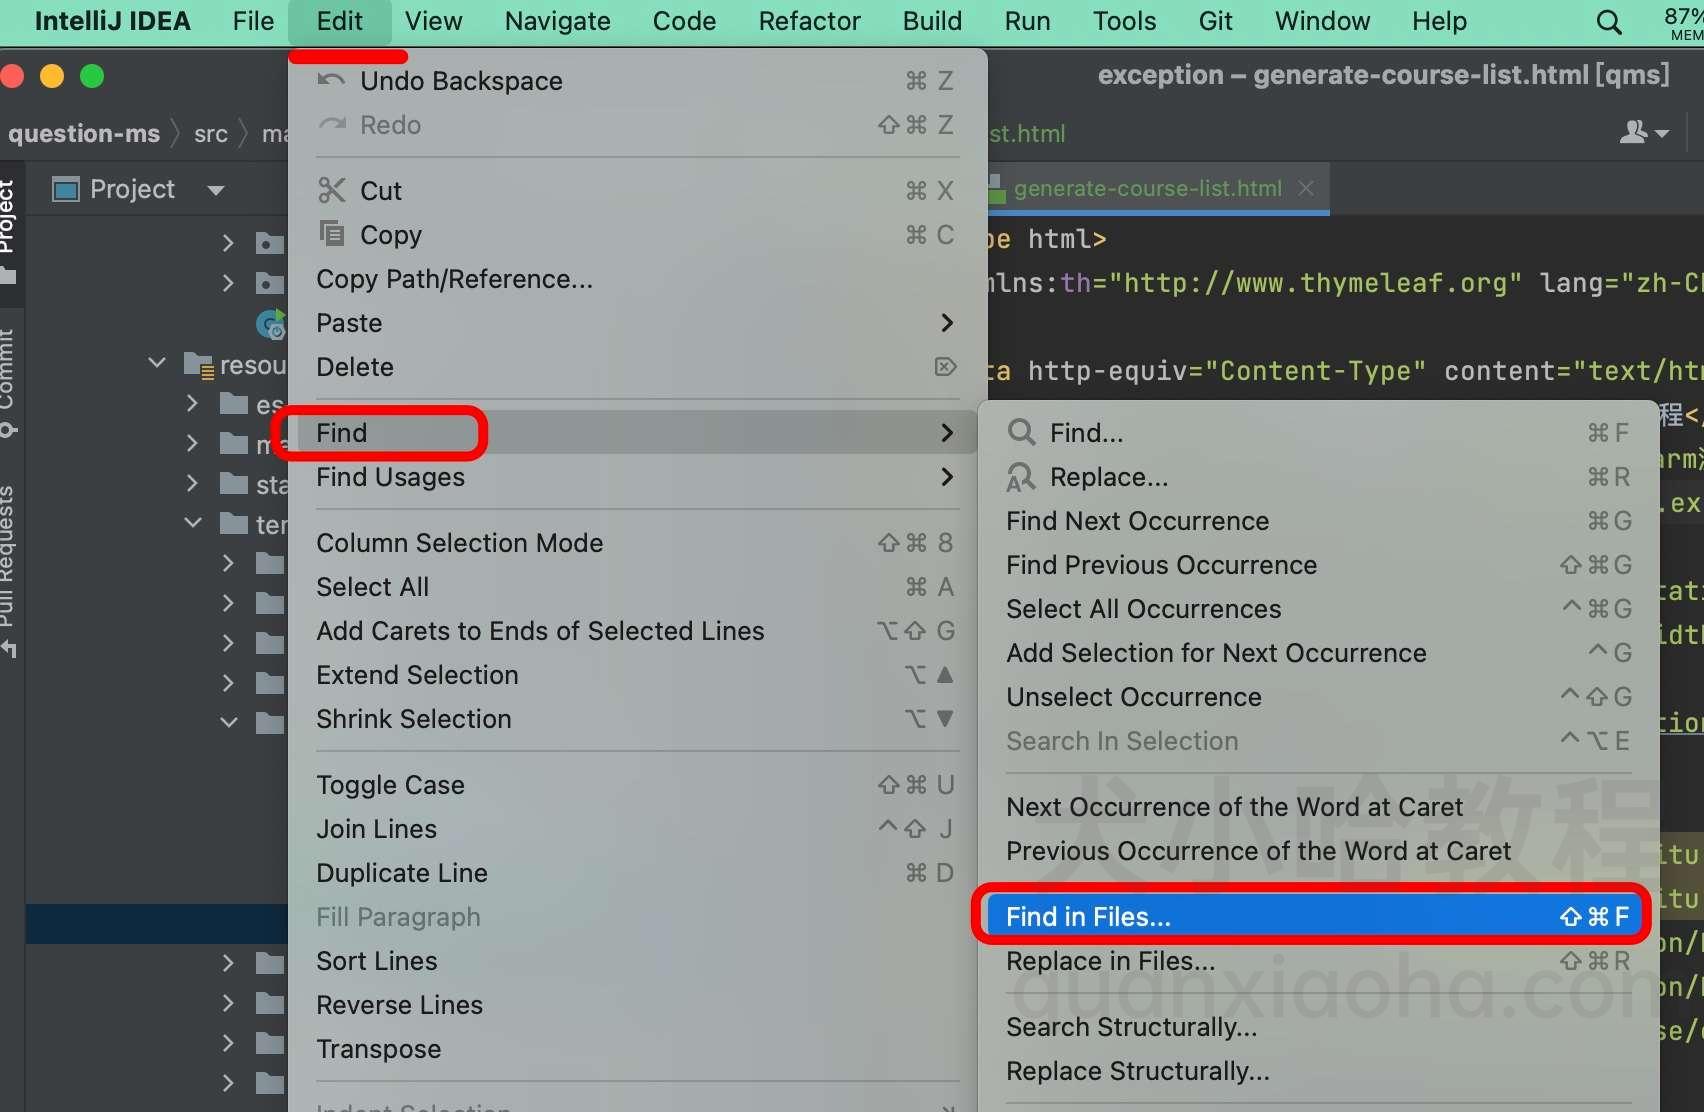Choose Unselect Occurrence
The image size is (1704, 1112).
(1318, 697)
